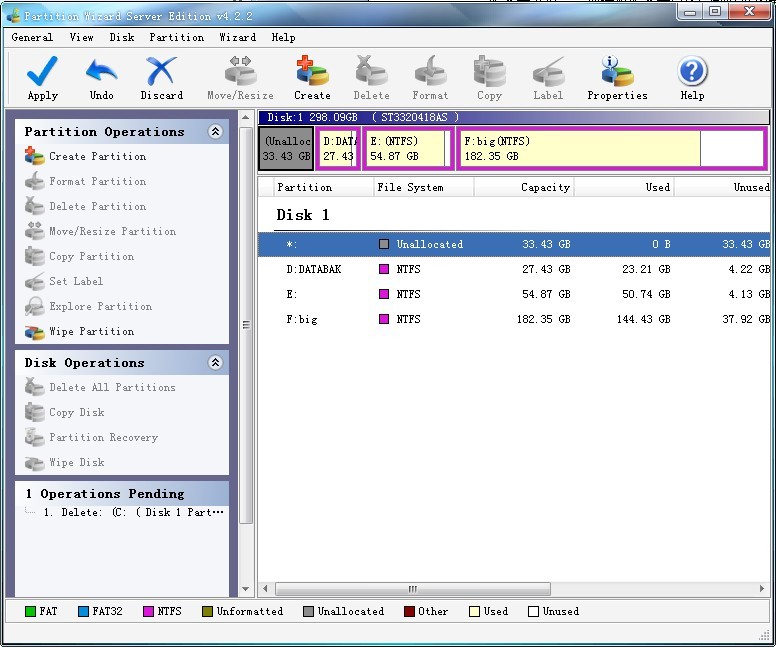Click the Unformatted olive legend swatch
This screenshot has height=647, width=776.
pyautogui.click(x=207, y=611)
